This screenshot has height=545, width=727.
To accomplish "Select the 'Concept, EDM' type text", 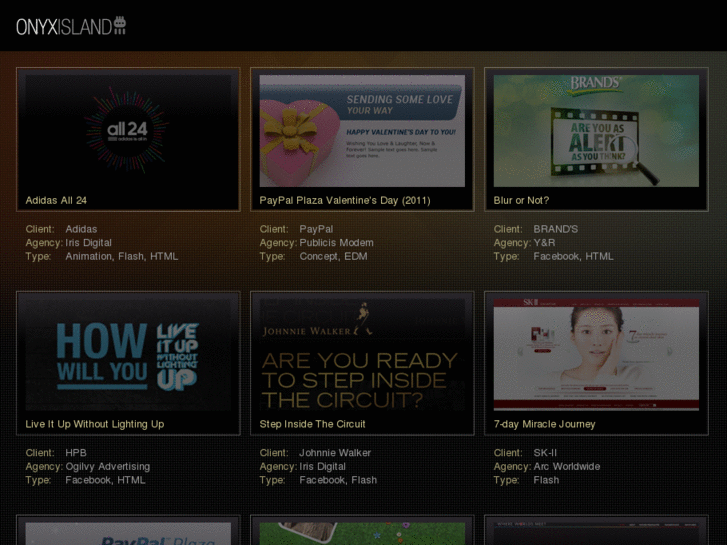I will coord(333,256).
